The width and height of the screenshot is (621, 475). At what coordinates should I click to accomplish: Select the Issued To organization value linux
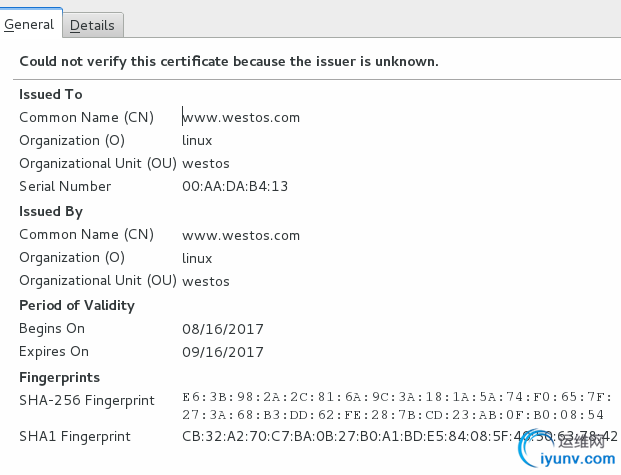pos(197,141)
